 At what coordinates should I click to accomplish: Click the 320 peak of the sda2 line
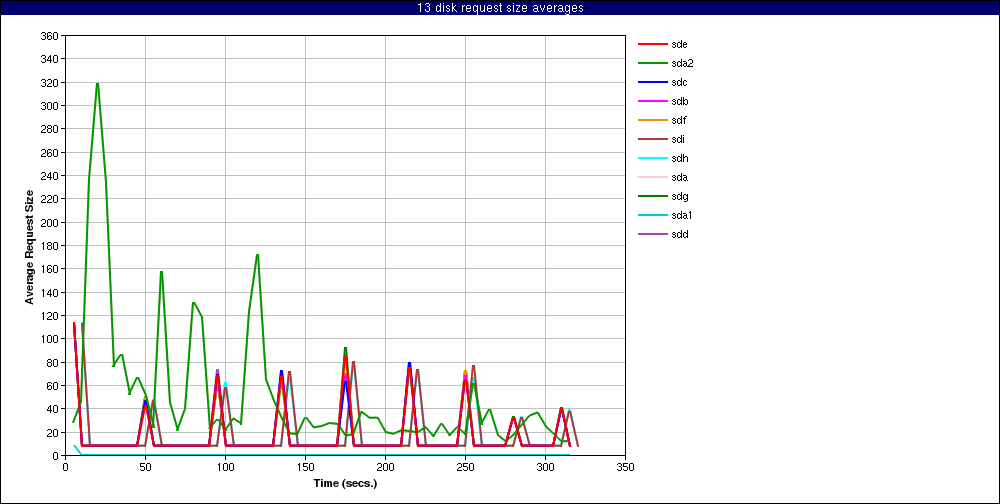coord(98,83)
